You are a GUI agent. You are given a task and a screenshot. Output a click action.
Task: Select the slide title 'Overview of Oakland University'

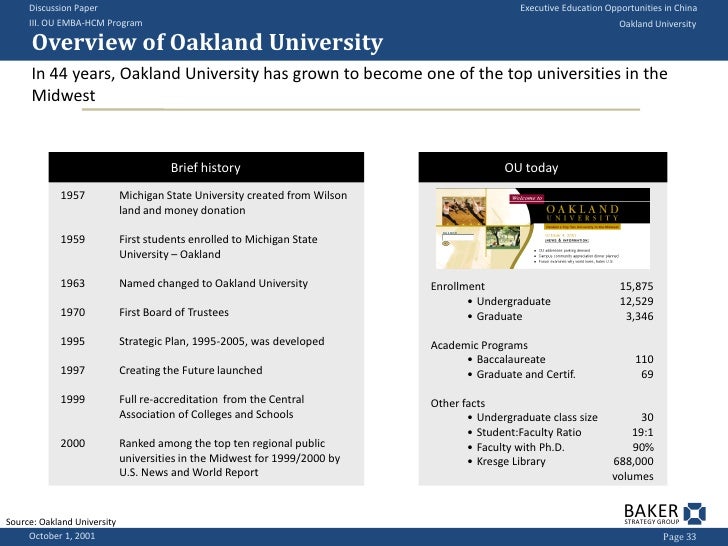pyautogui.click(x=207, y=42)
